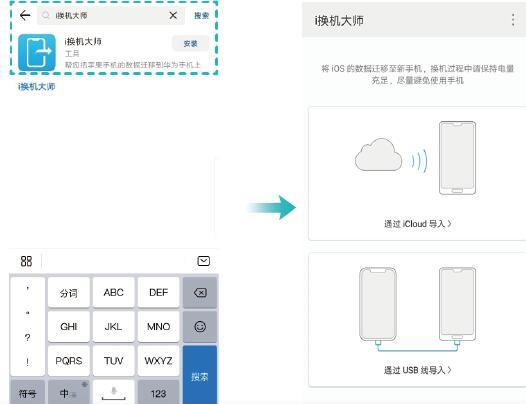Tap the 分词 key on the keyboard
Image resolution: width=526 pixels, height=404 pixels.
(x=69, y=293)
